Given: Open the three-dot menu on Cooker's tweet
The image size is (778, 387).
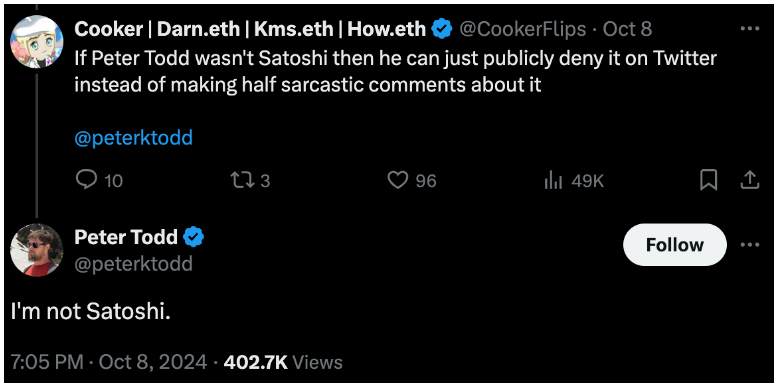Looking at the screenshot, I should 750,28.
